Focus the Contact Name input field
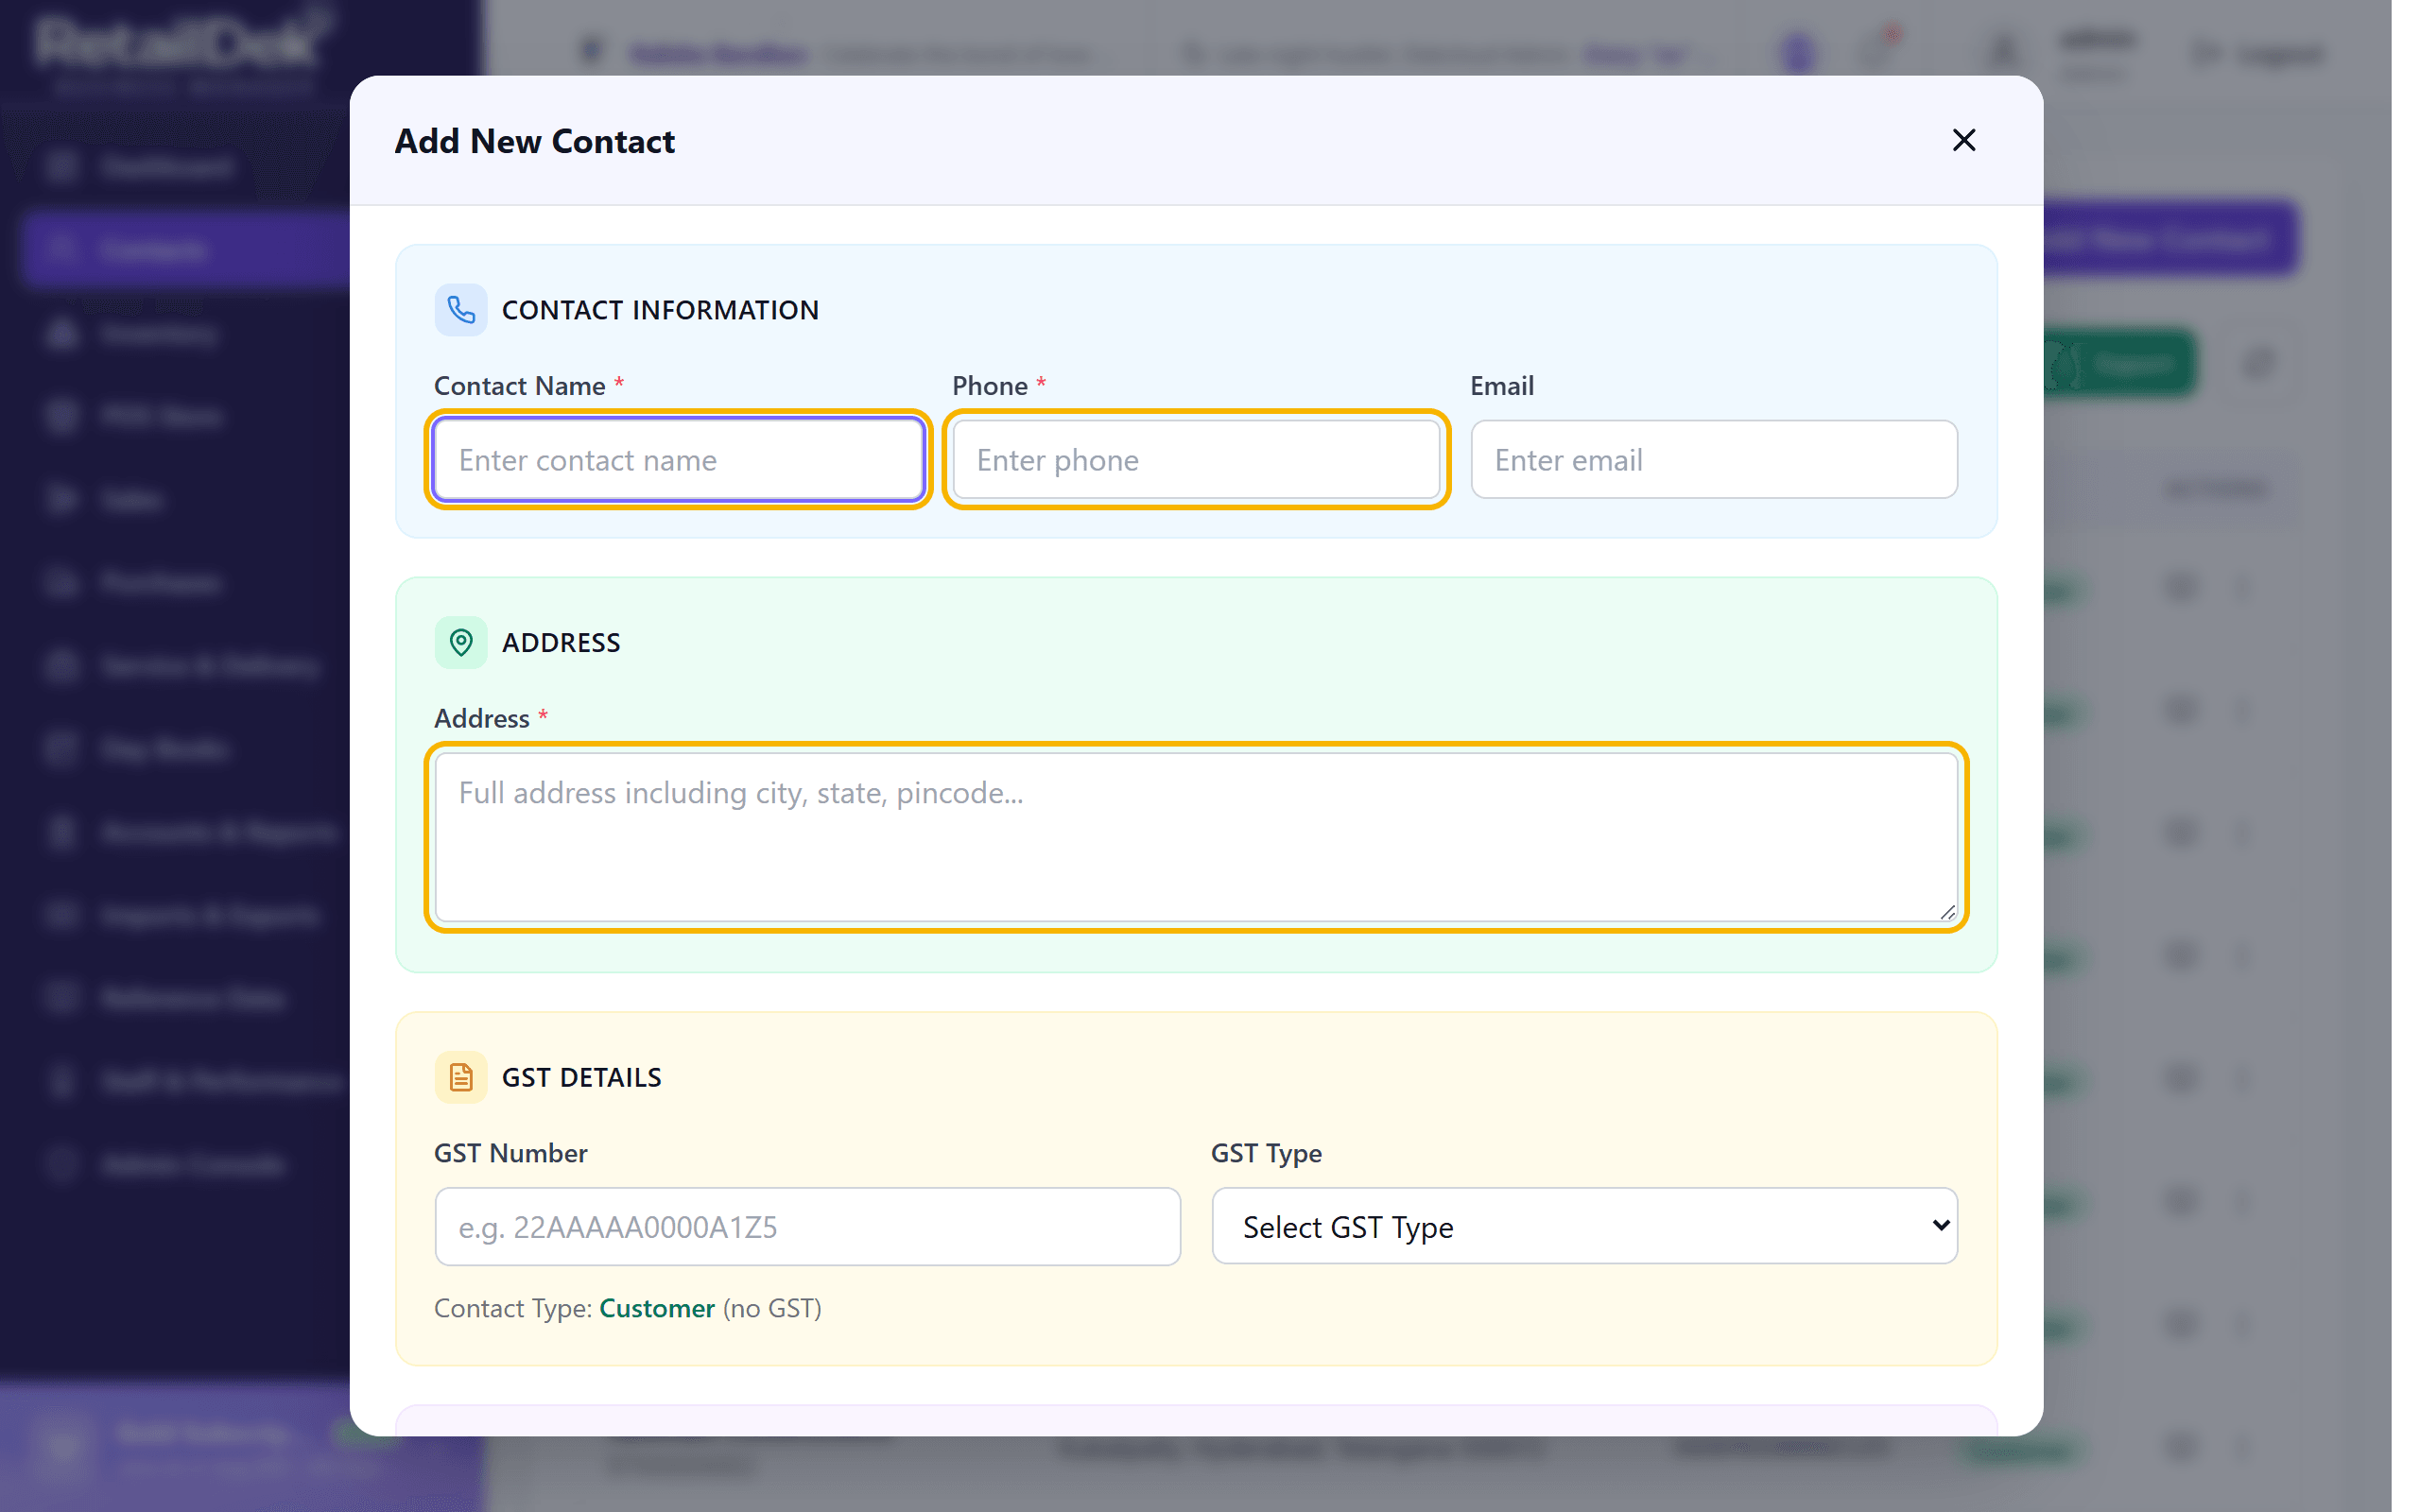This screenshot has width=2420, height=1512. [x=679, y=459]
